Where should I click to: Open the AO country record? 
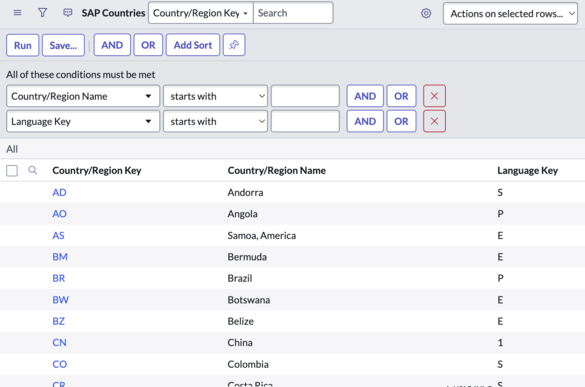click(x=59, y=214)
